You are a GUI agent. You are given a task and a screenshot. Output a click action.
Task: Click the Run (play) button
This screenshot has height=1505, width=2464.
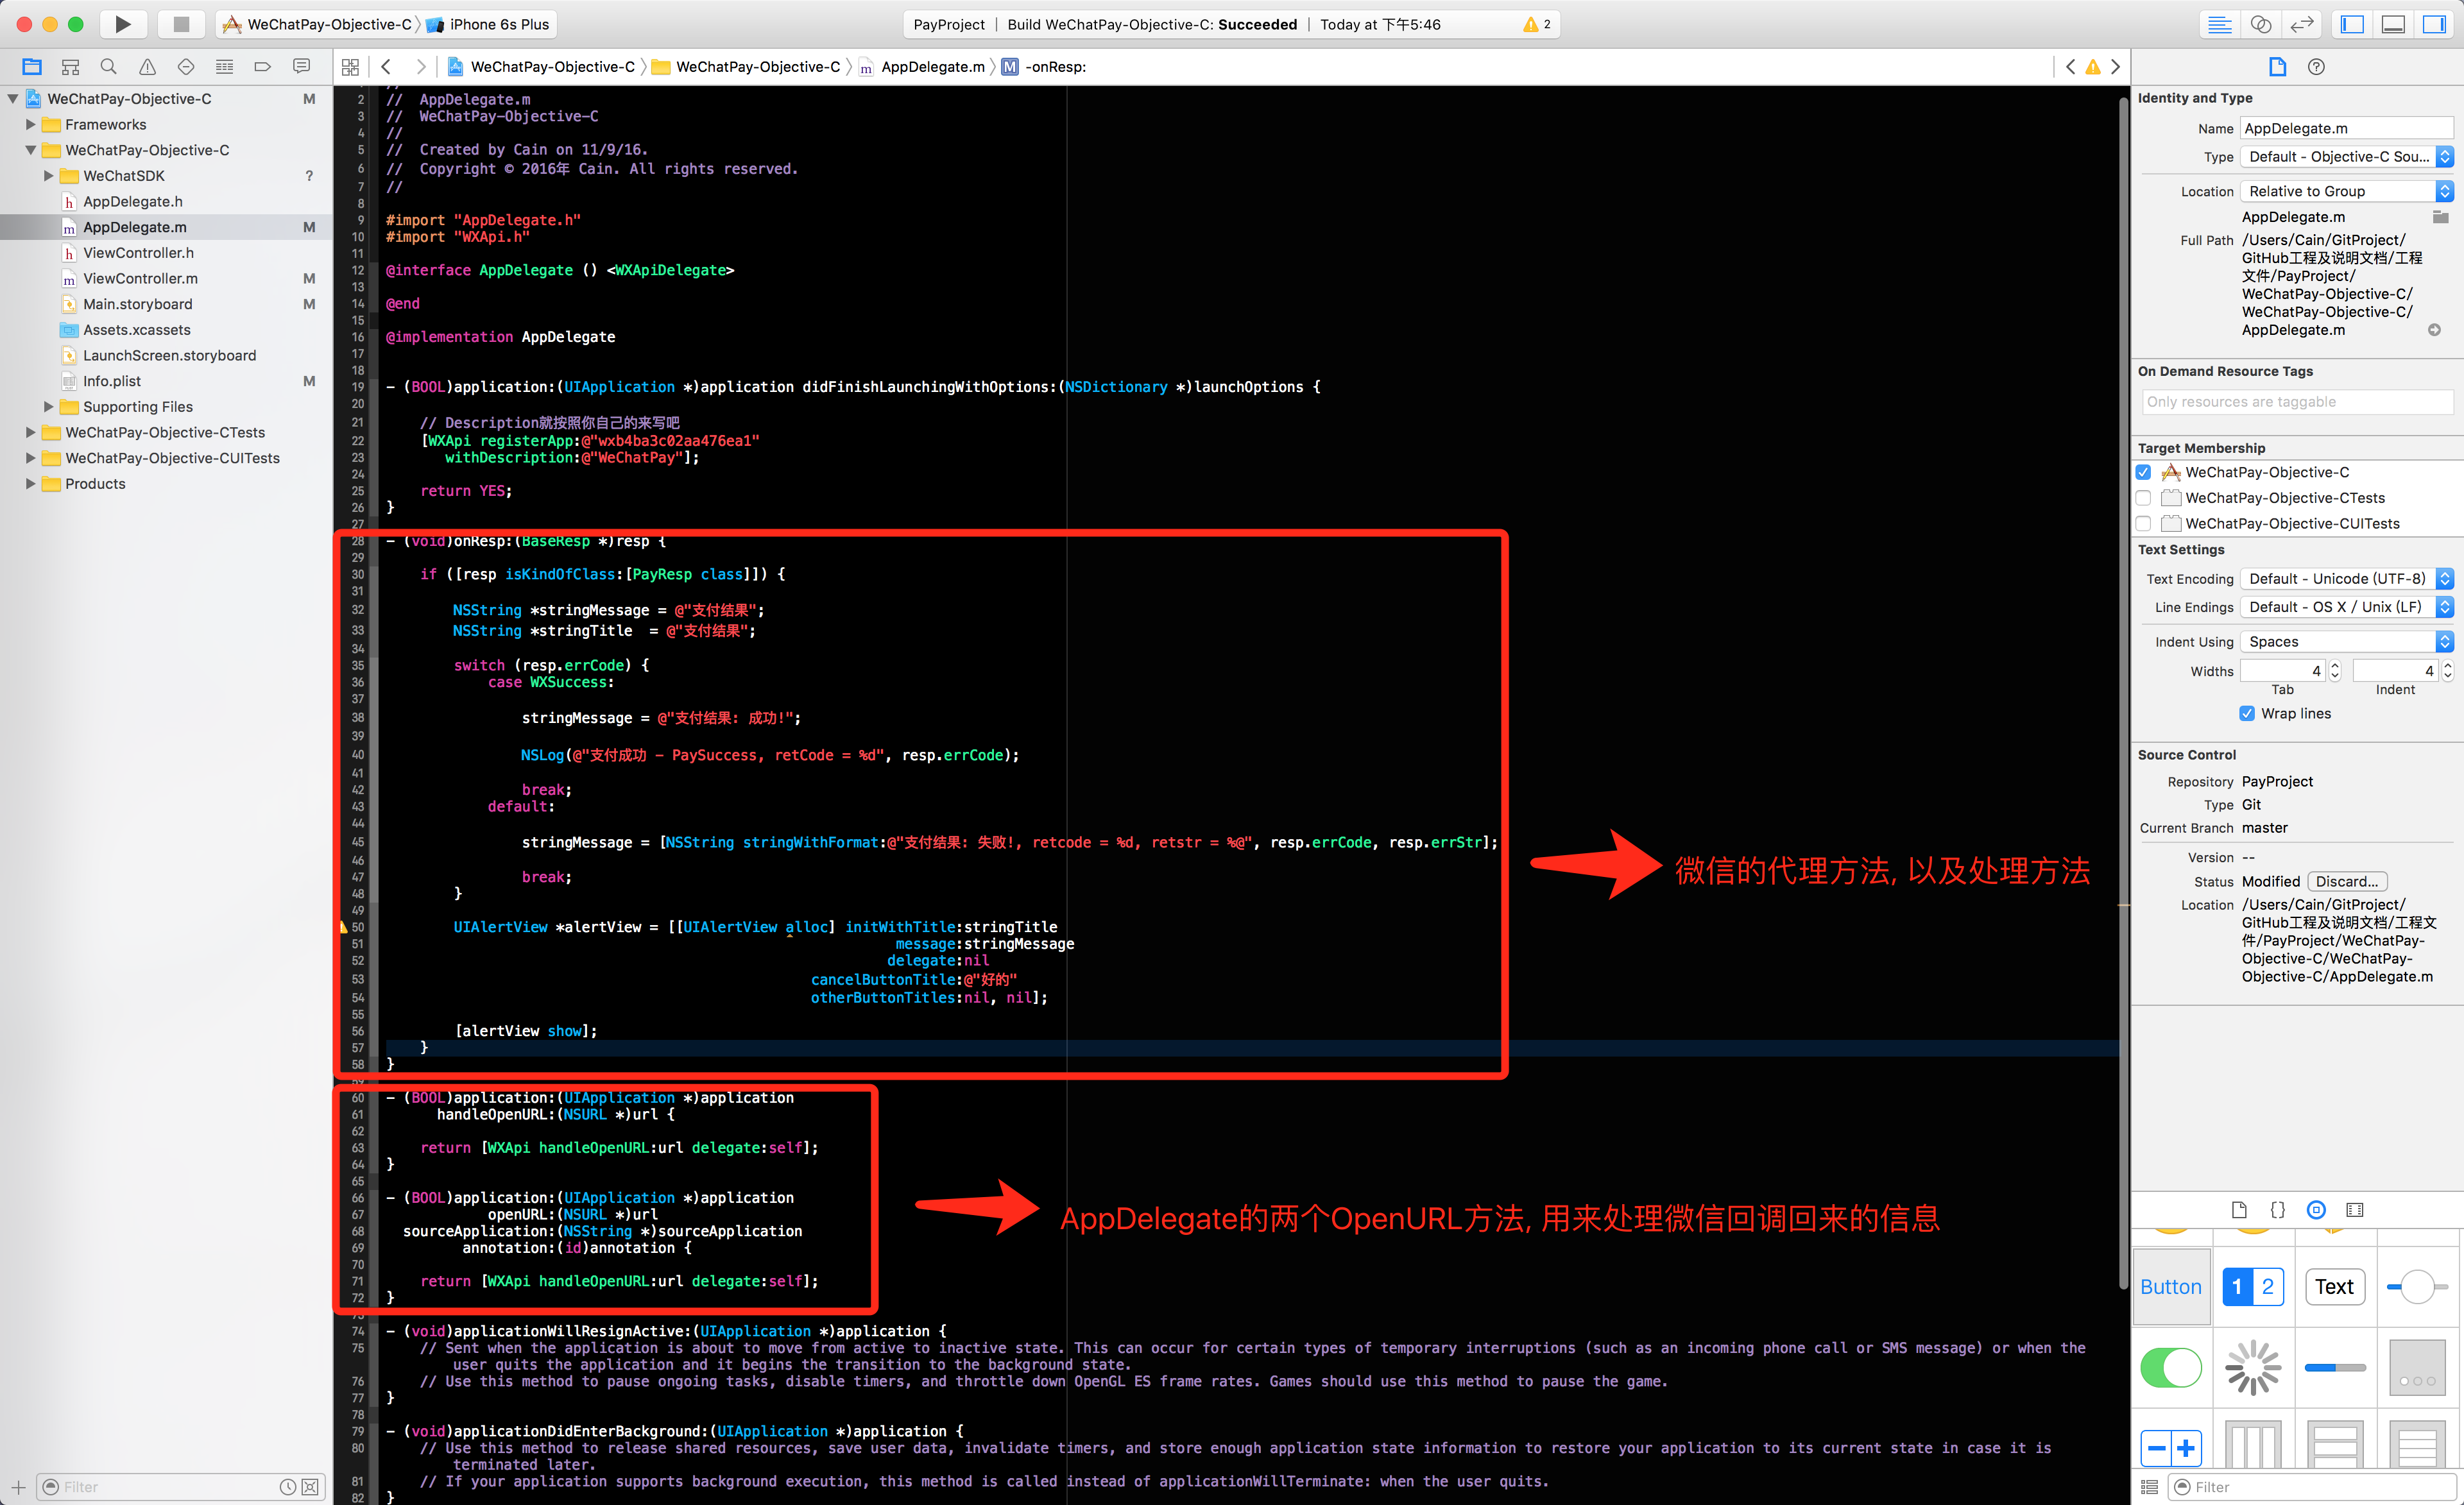[122, 24]
